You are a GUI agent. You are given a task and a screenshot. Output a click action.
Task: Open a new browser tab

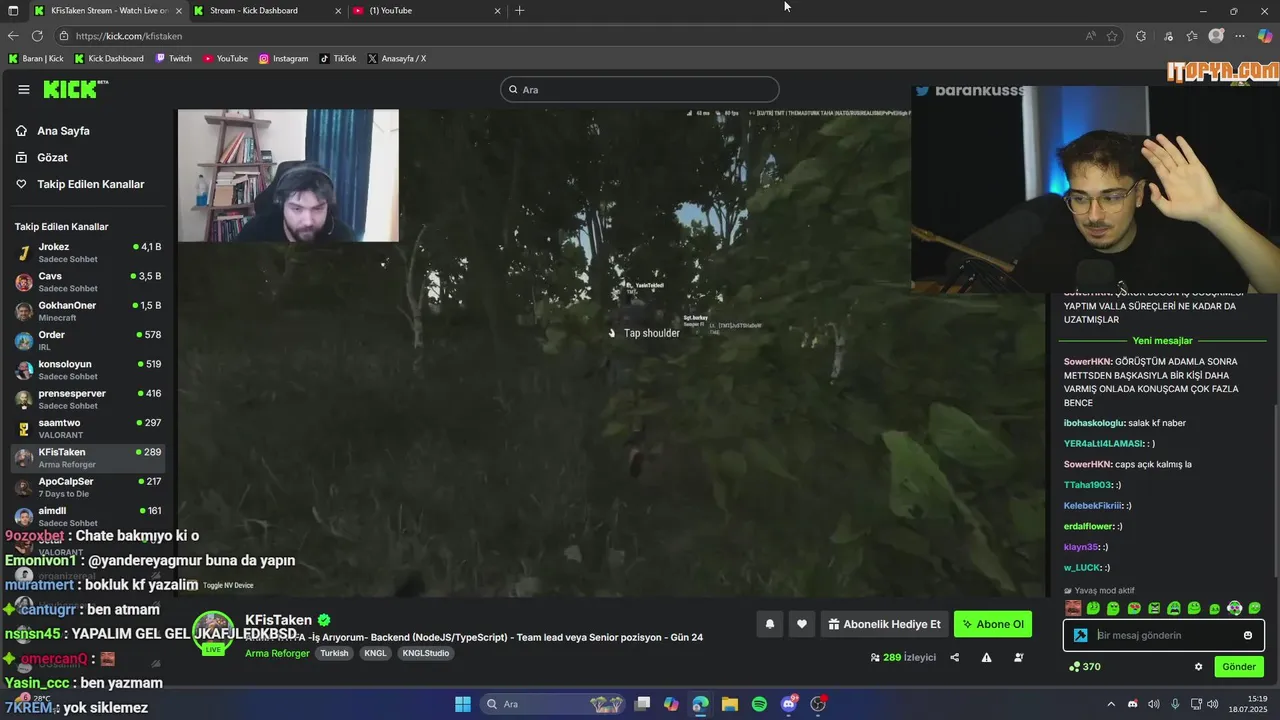coord(519,11)
